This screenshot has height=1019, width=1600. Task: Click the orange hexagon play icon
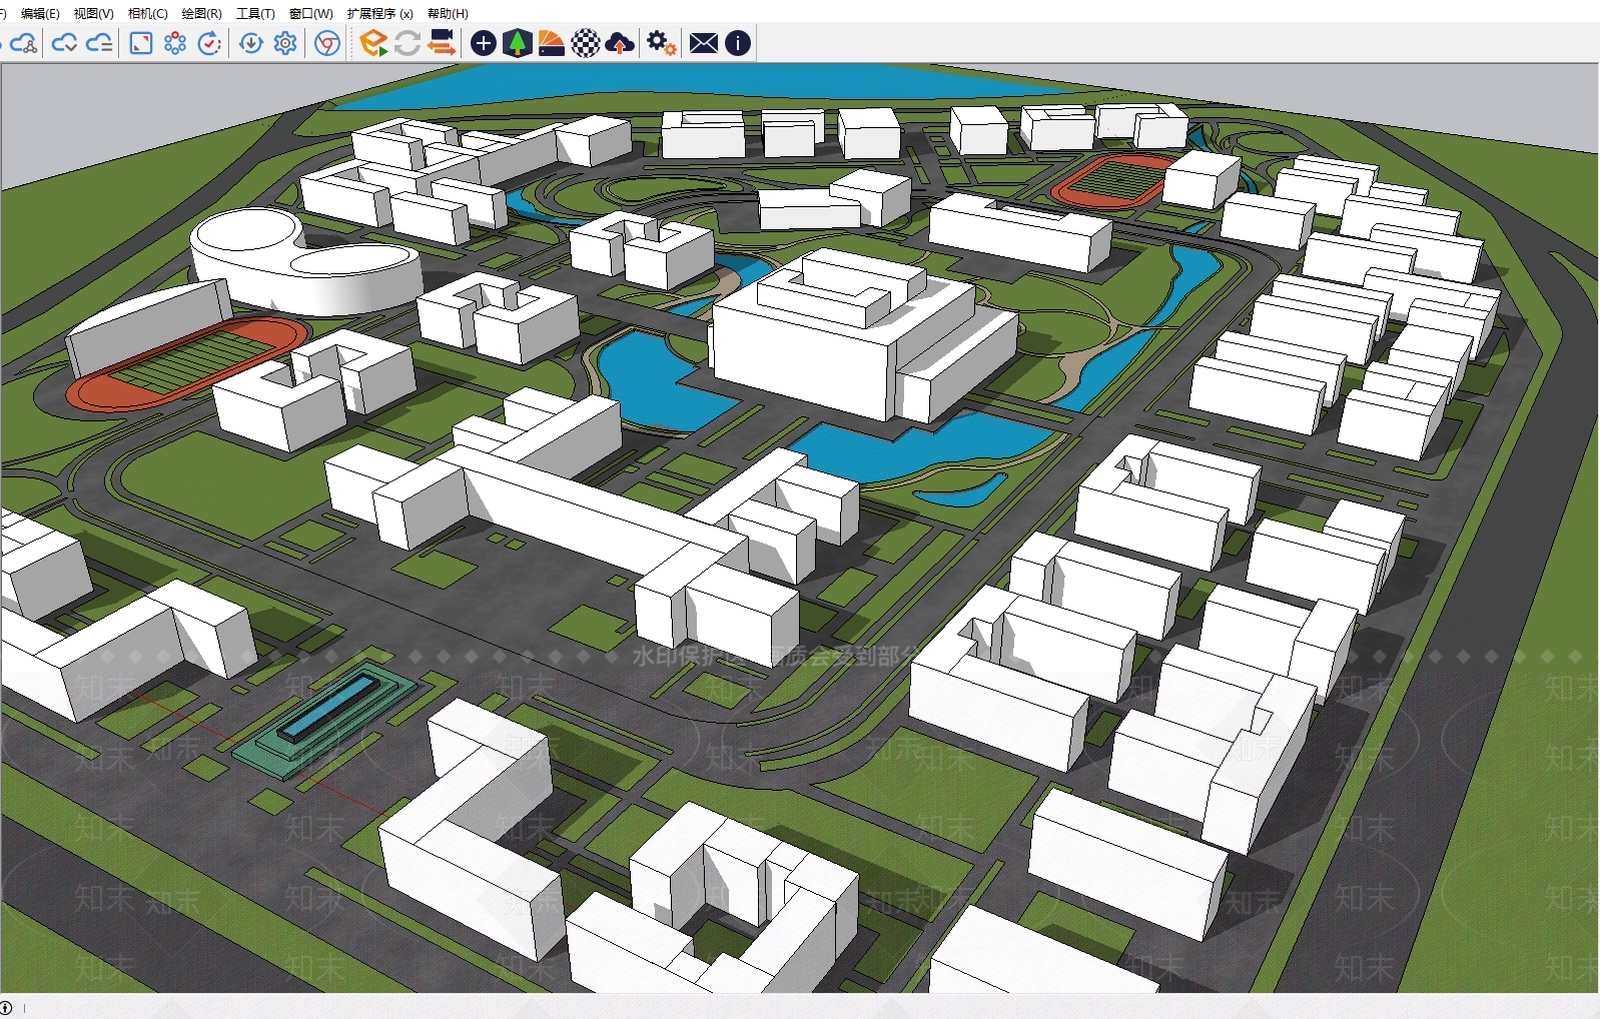373,43
